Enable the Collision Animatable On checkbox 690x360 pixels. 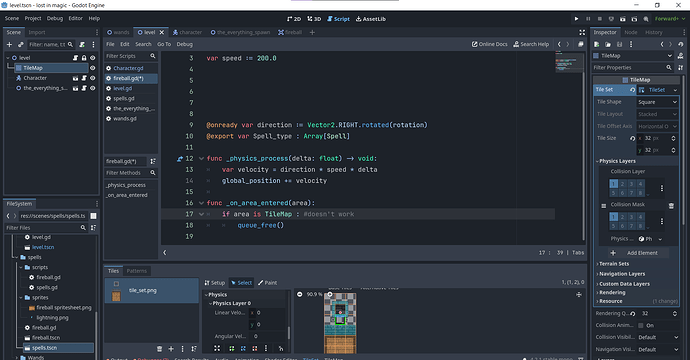coord(641,325)
